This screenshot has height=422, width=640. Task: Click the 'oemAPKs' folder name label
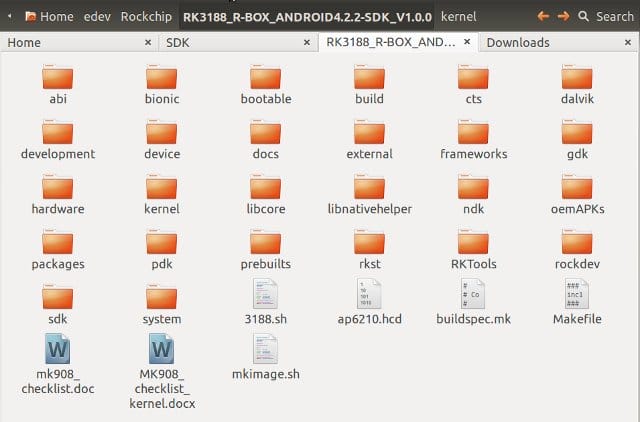click(x=577, y=209)
